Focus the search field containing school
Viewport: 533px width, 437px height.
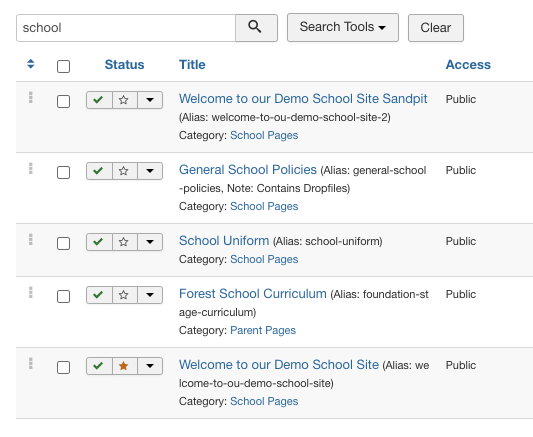pyautogui.click(x=126, y=28)
